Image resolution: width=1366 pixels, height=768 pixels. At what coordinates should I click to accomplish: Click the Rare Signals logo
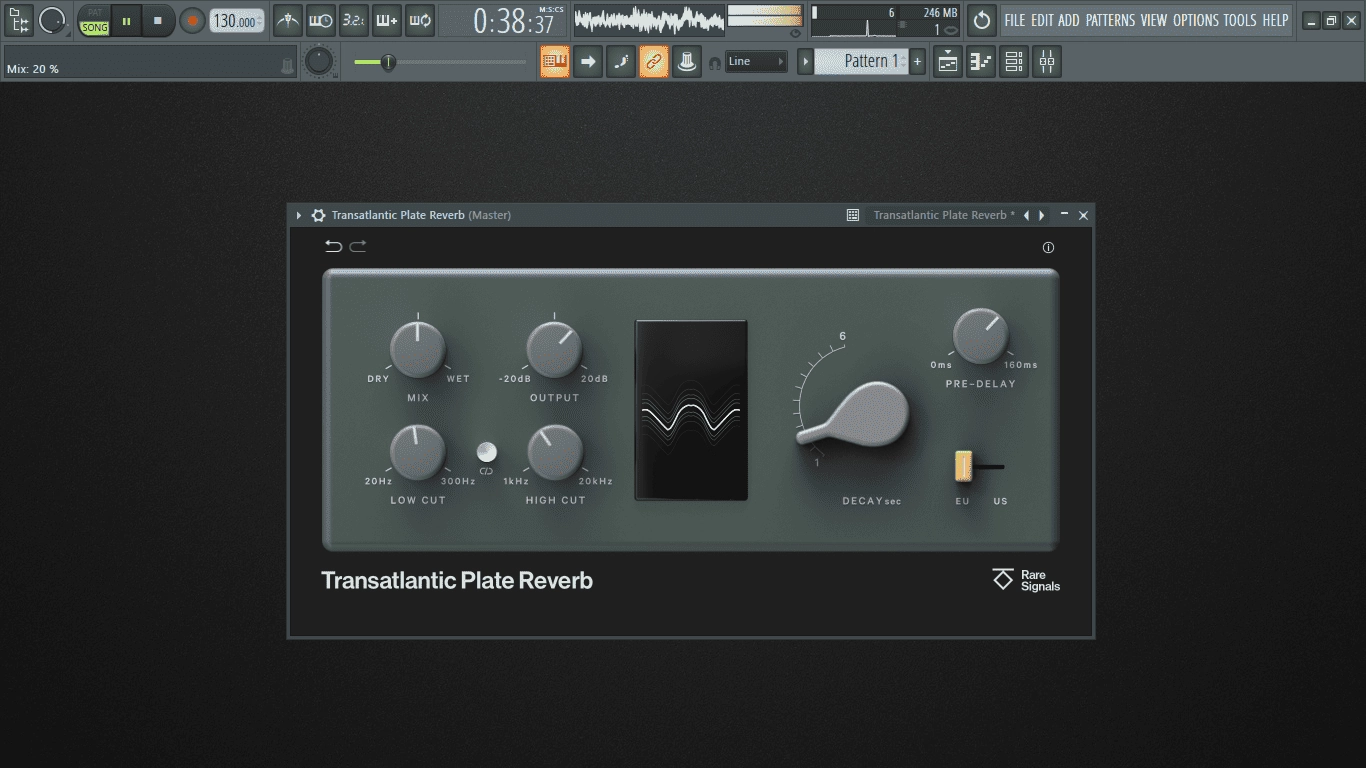[1026, 580]
